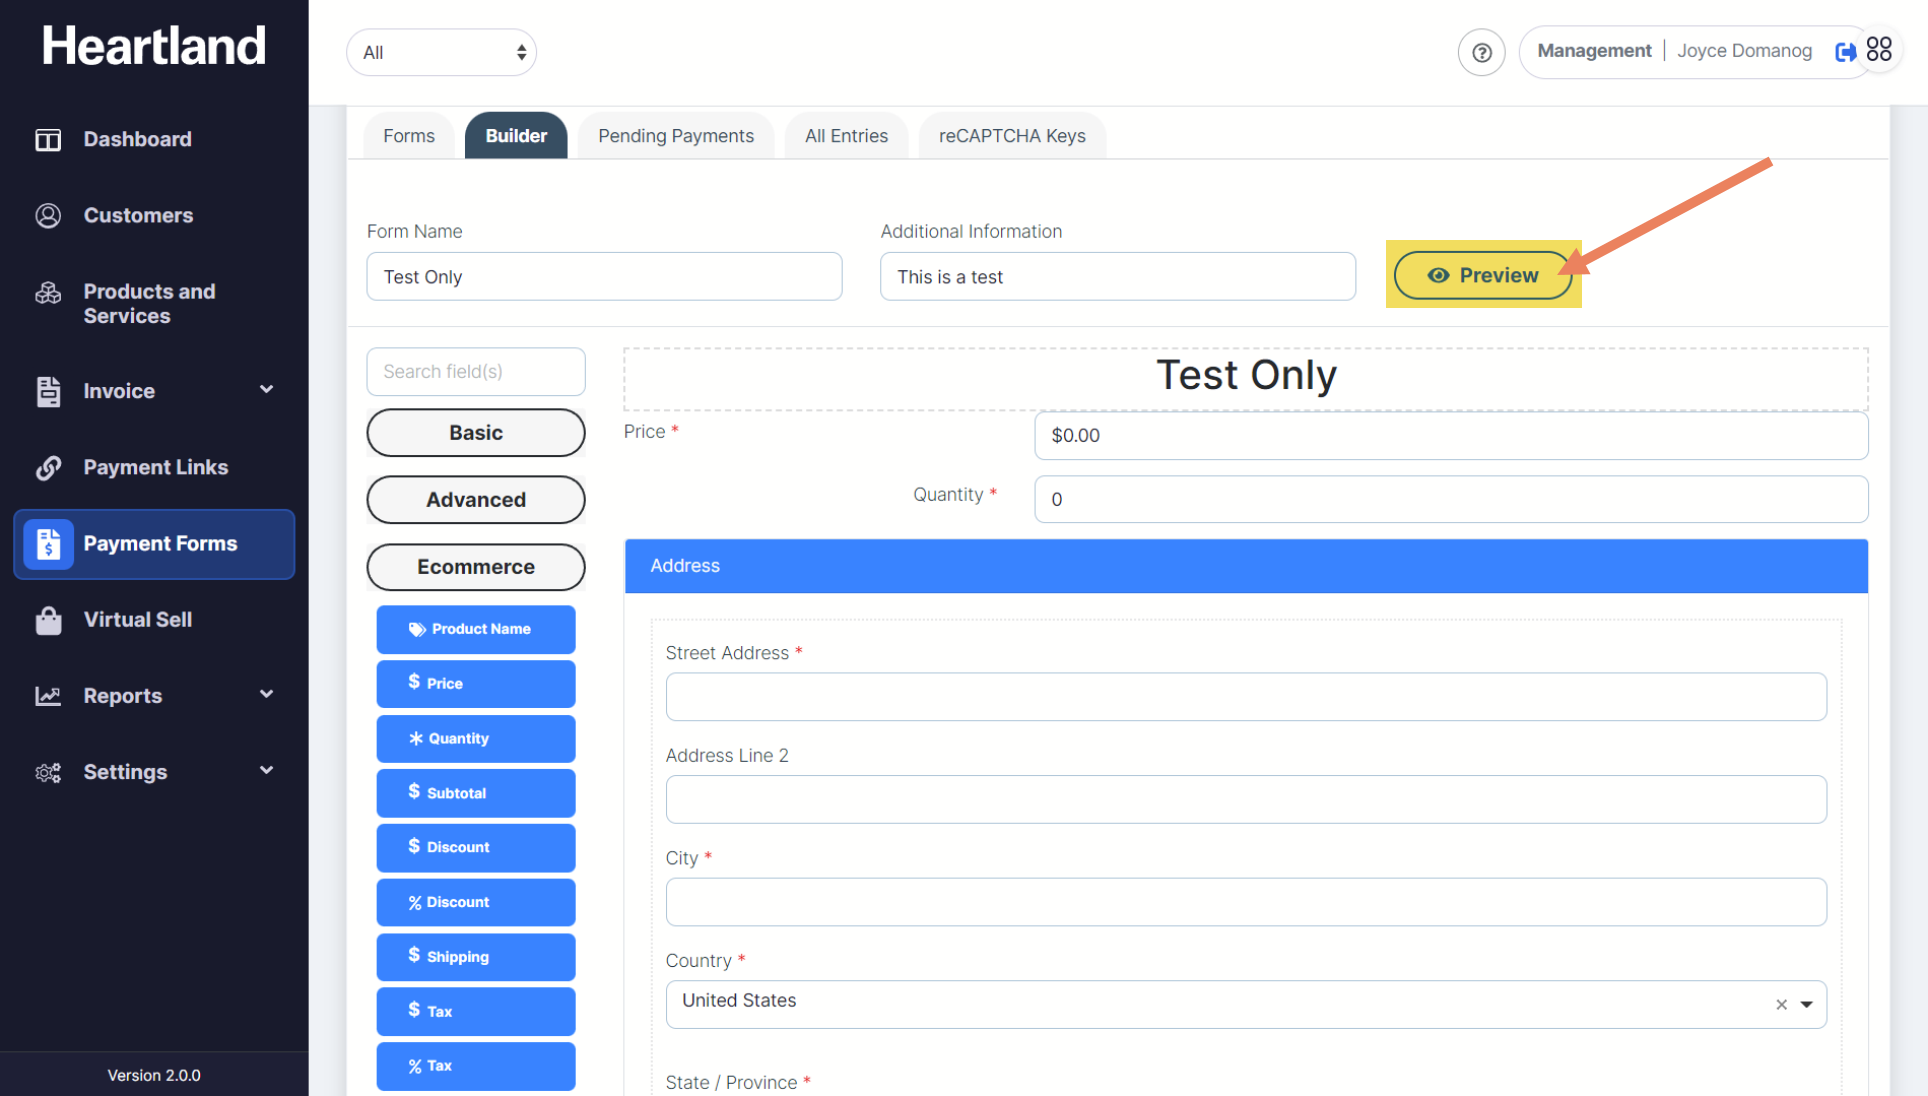Click the Preview button label
1928x1096 pixels.
click(1498, 276)
